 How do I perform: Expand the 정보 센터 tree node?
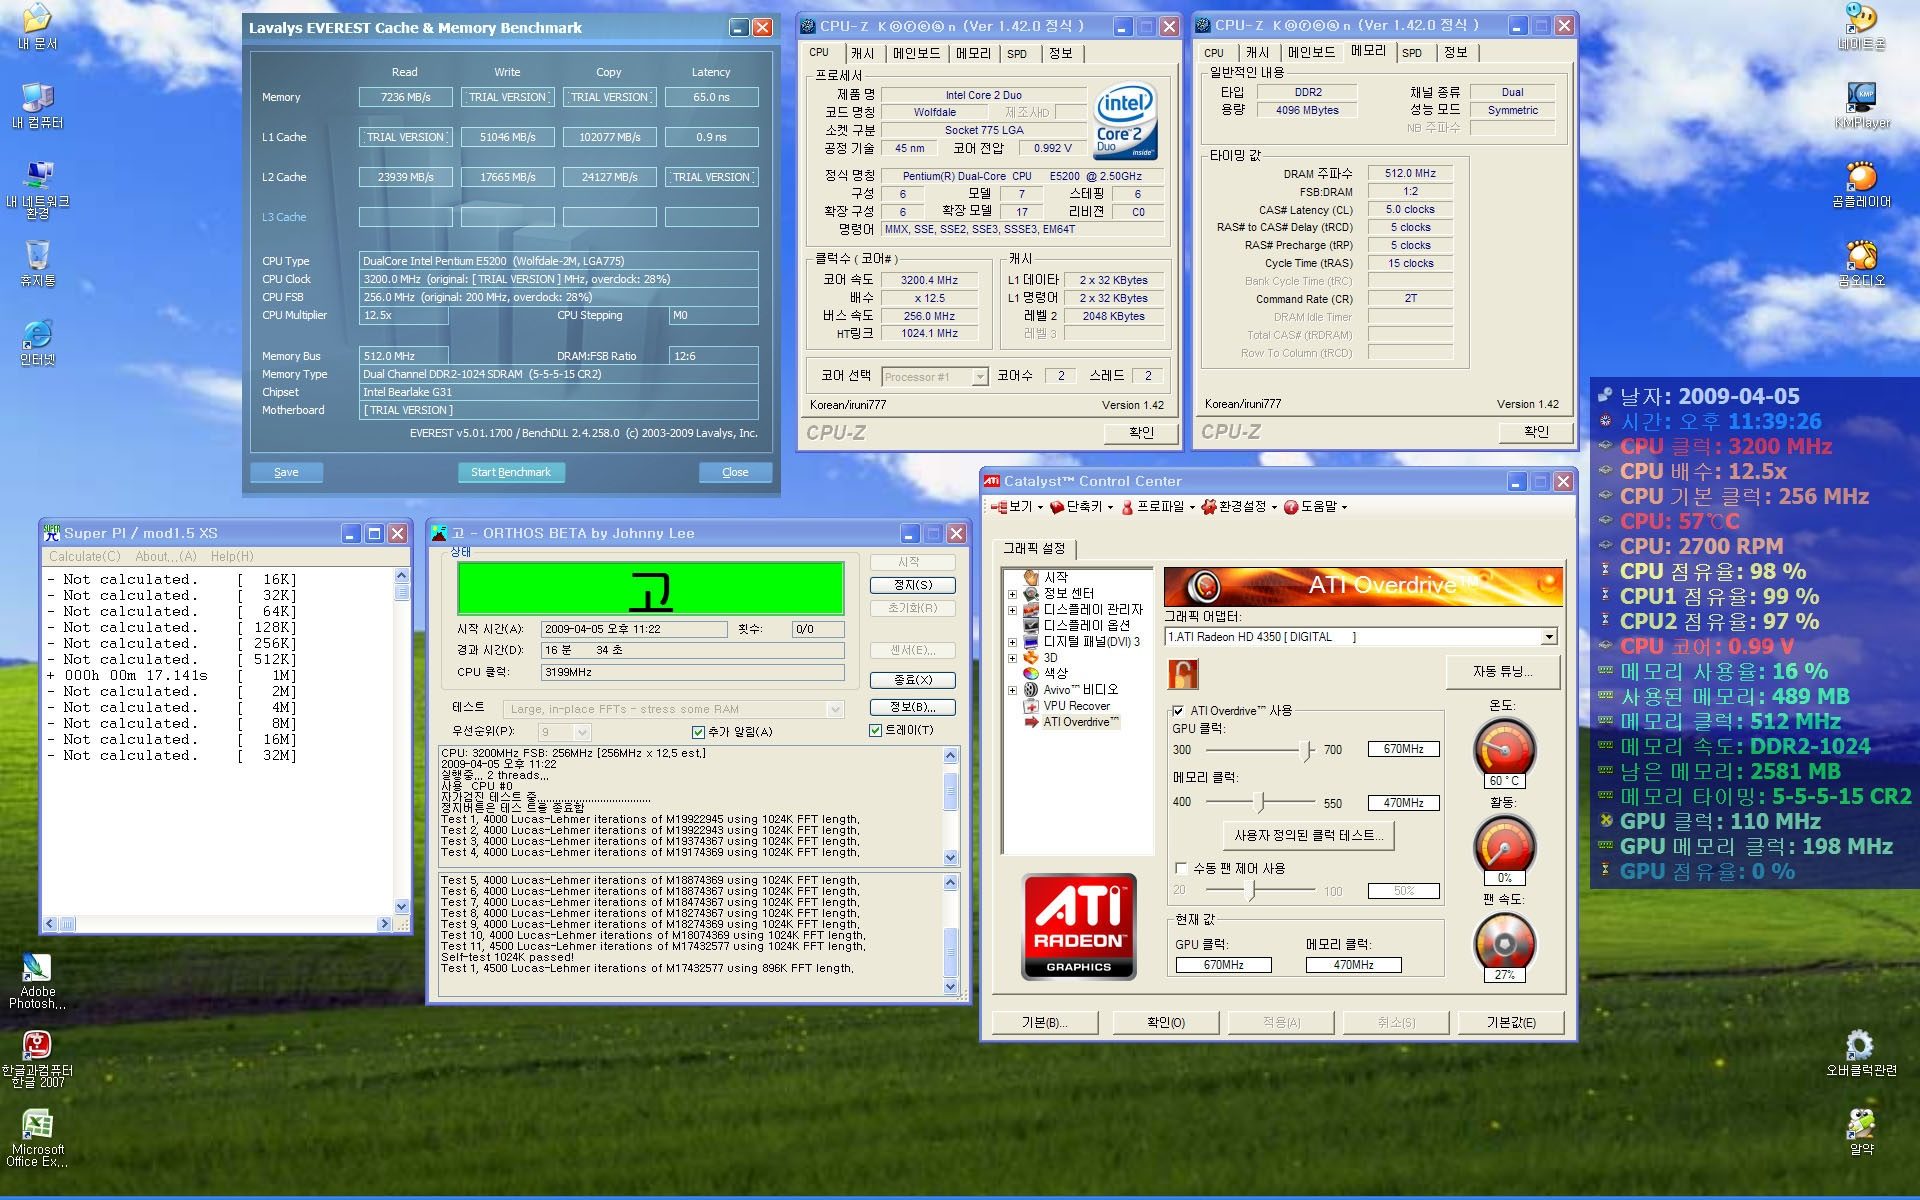coord(1012,593)
